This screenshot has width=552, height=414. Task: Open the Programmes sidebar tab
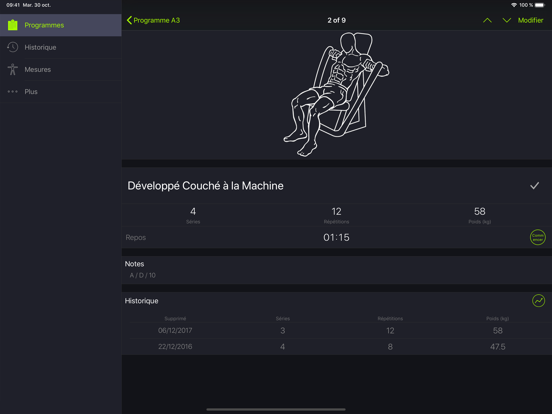(x=61, y=25)
